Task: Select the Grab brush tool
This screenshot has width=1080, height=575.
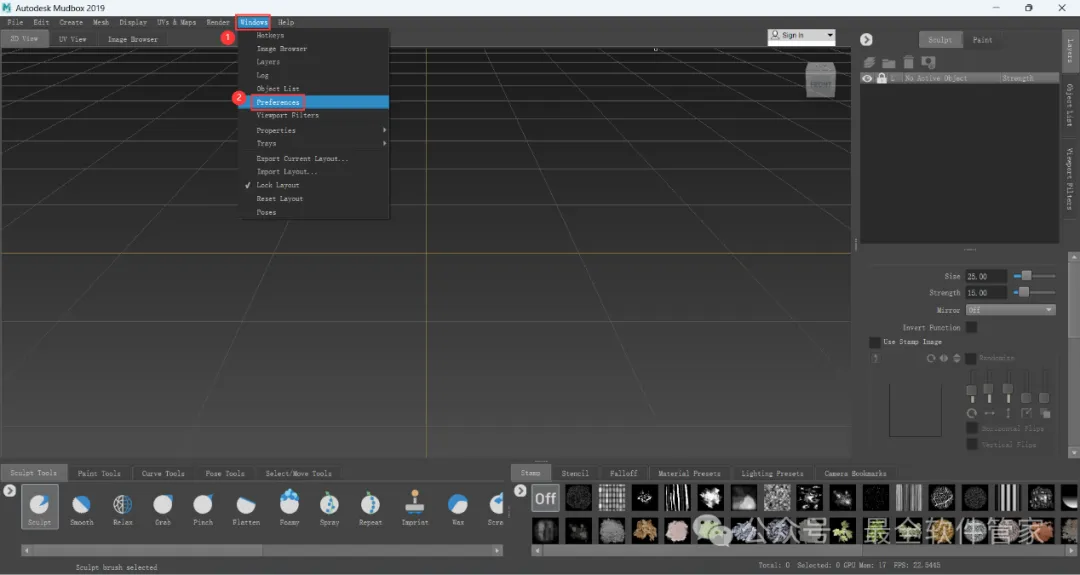Action: [x=163, y=508]
